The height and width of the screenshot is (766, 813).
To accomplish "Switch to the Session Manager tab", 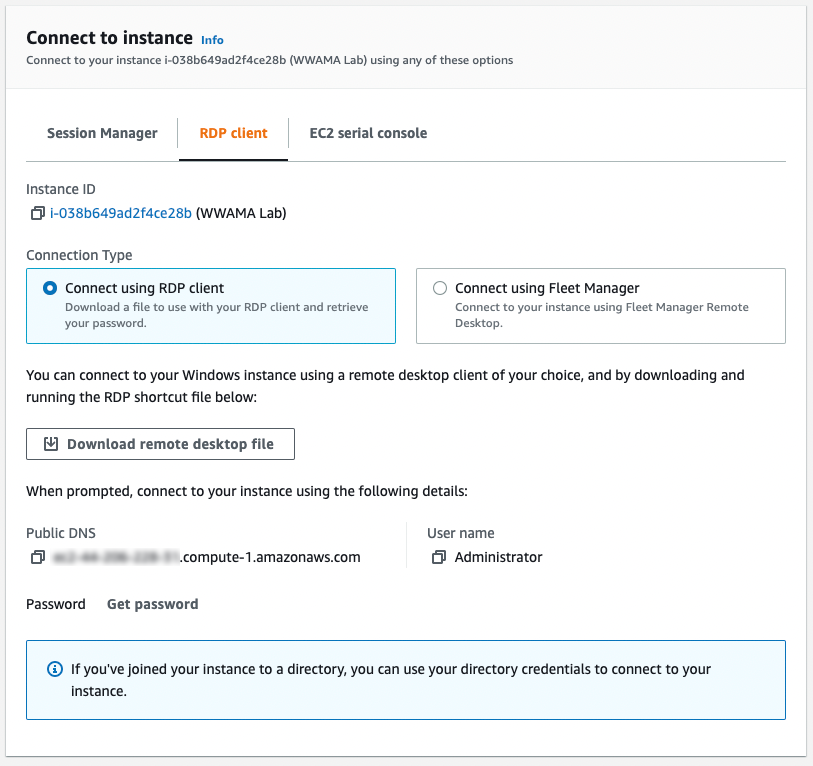I will [102, 133].
